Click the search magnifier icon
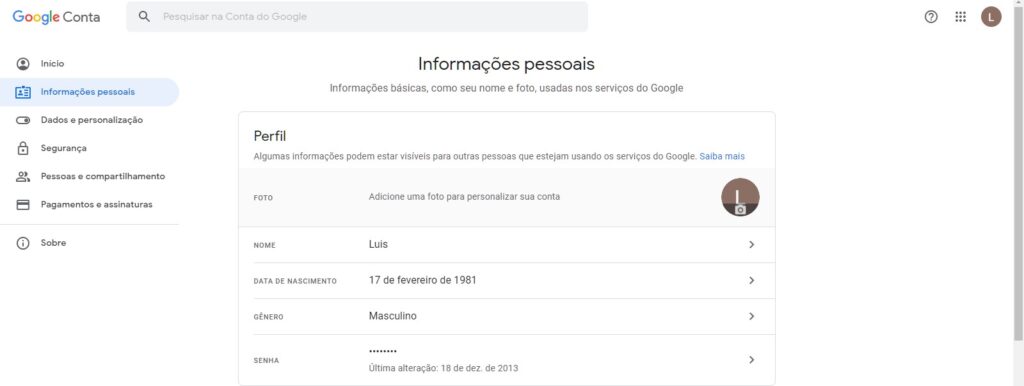This screenshot has height=386, width=1024. click(144, 17)
